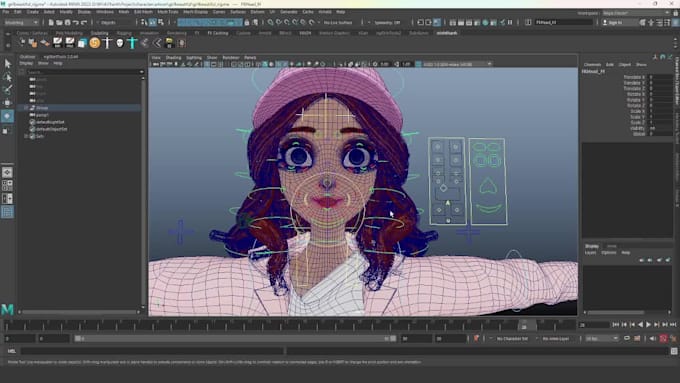Image resolution: width=680 pixels, height=383 pixels.
Task: Open the Windows menu
Action: 105,12
